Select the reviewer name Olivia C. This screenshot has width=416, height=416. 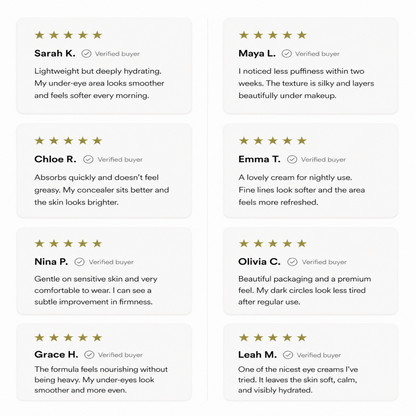coord(259,262)
